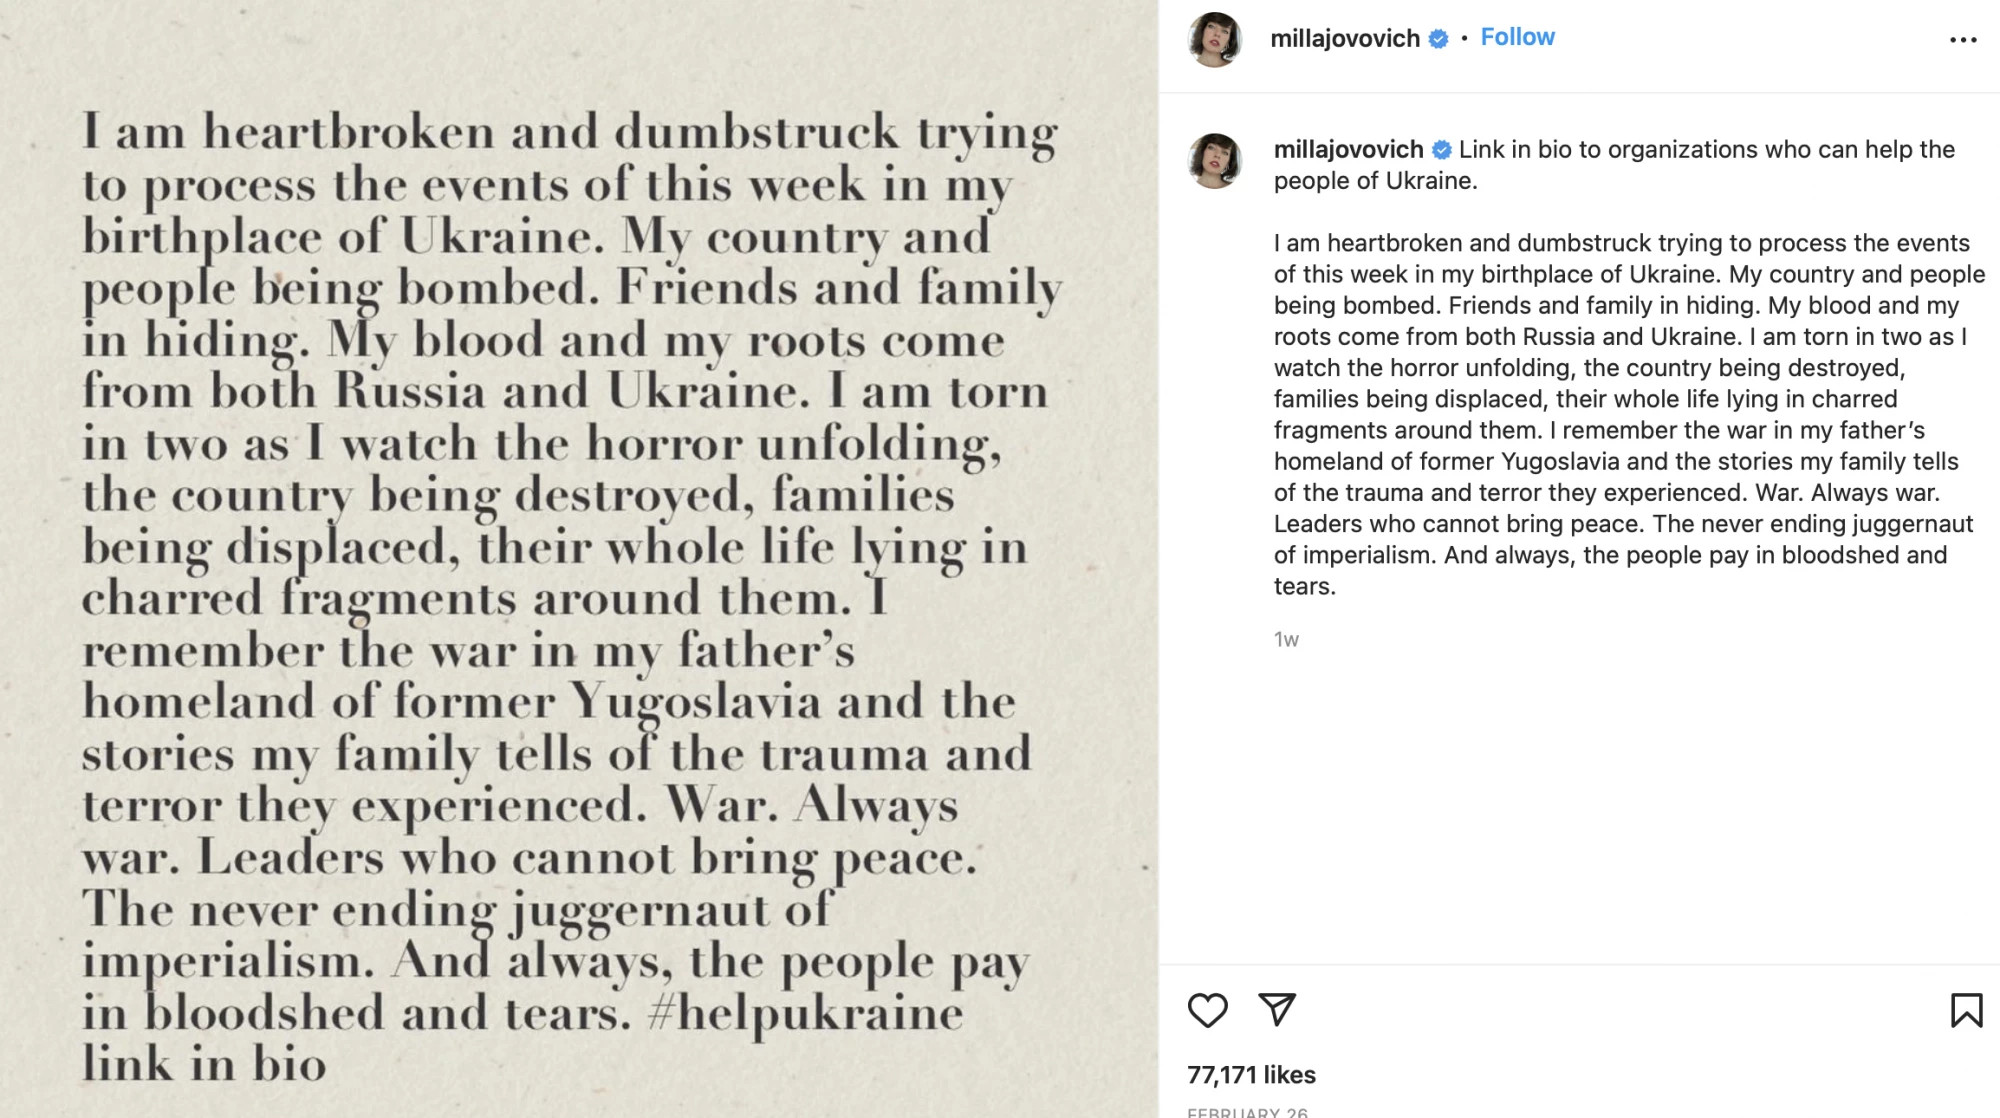
Task: Click the Follow link beside the username
Action: pos(1517,37)
